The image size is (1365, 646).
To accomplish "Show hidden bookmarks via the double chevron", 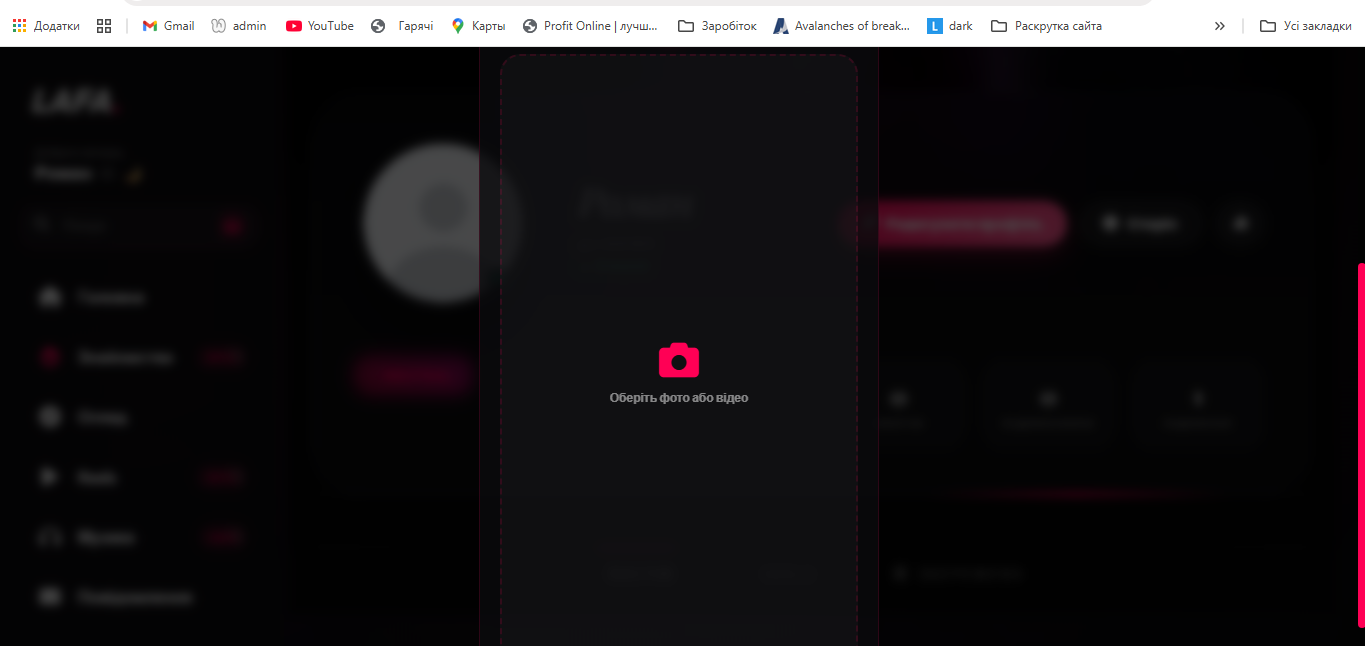I will tap(1219, 26).
